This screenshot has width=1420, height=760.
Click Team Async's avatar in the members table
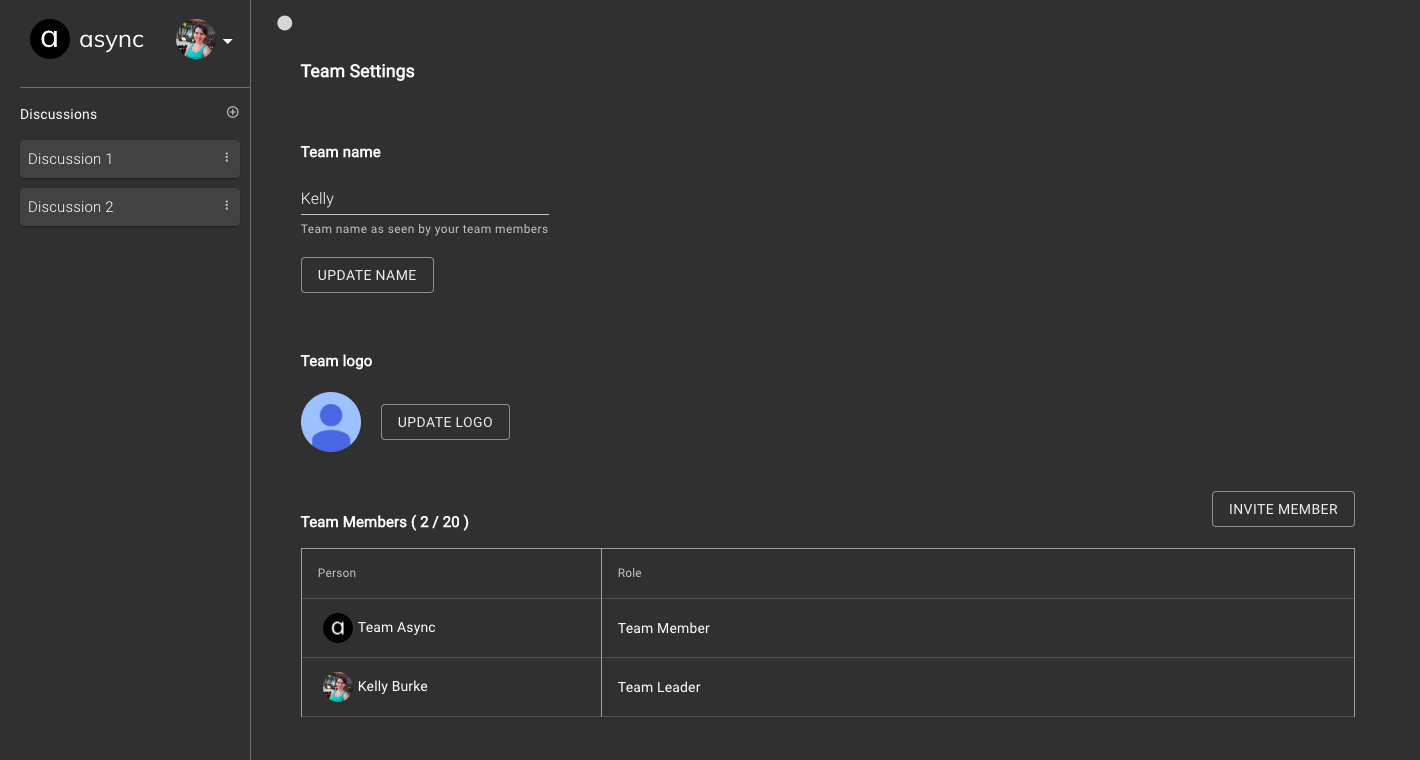click(339, 628)
